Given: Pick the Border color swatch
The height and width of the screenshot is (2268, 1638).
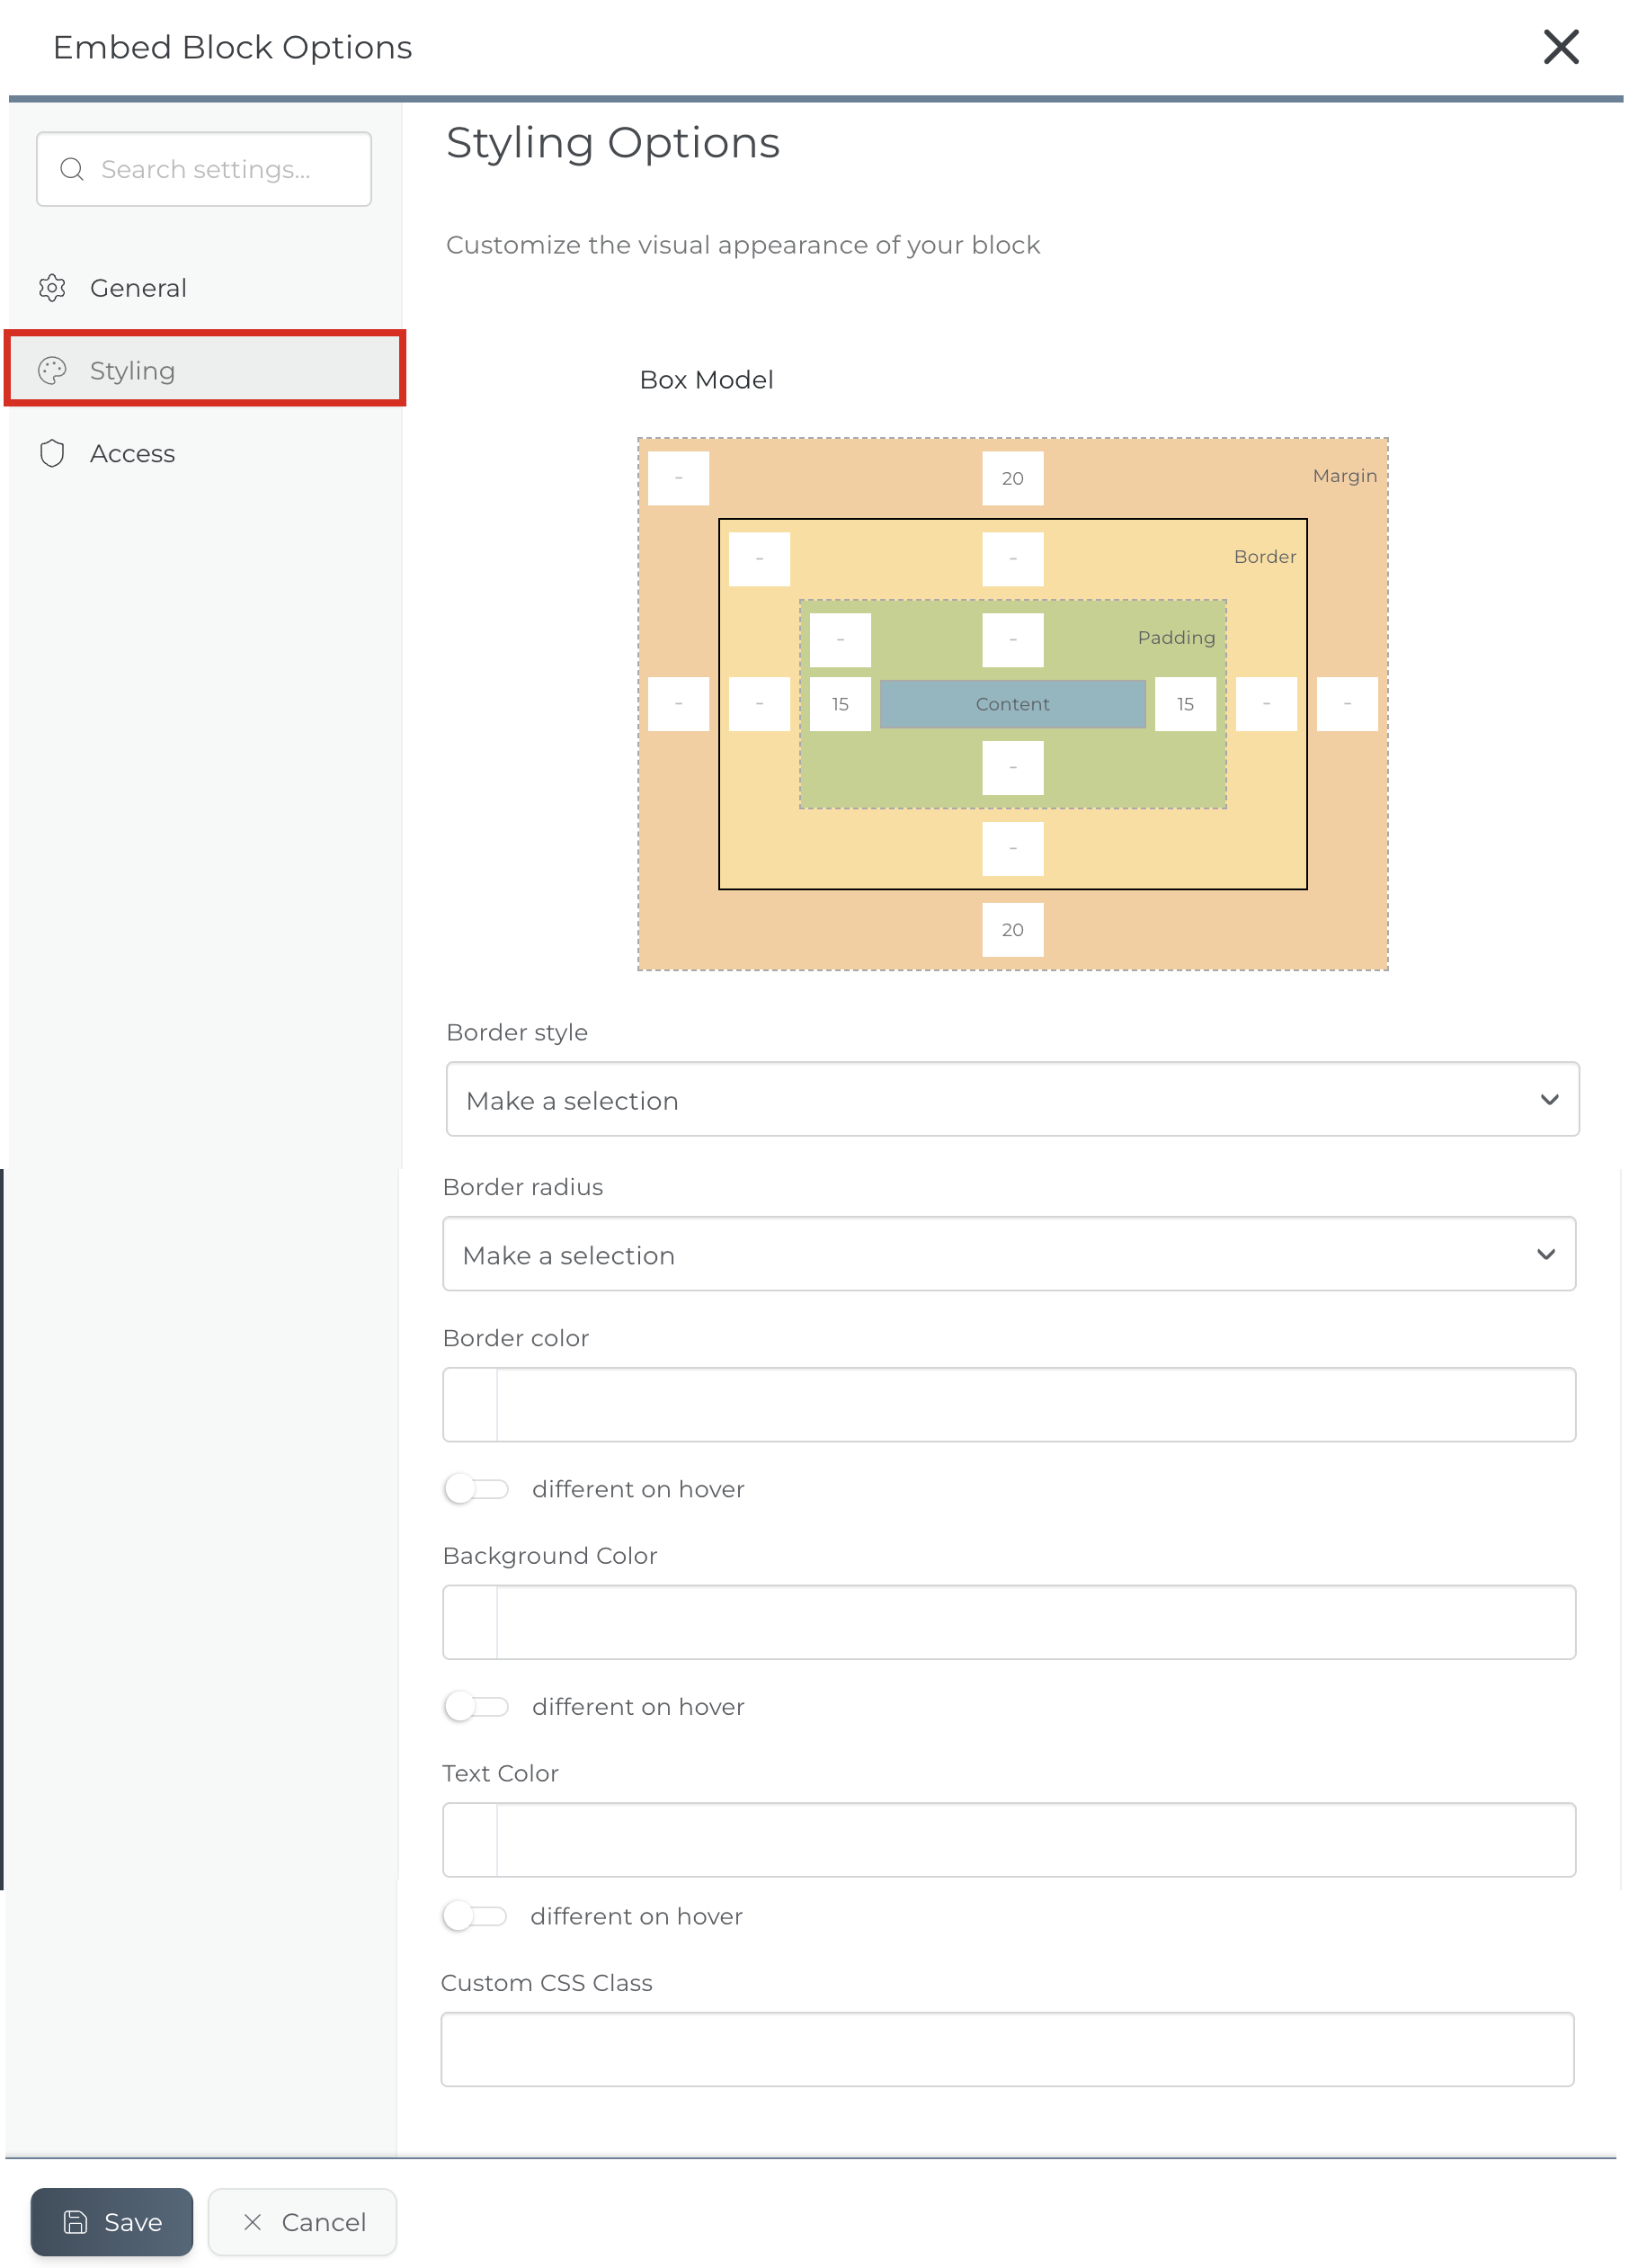Looking at the screenshot, I should point(471,1405).
